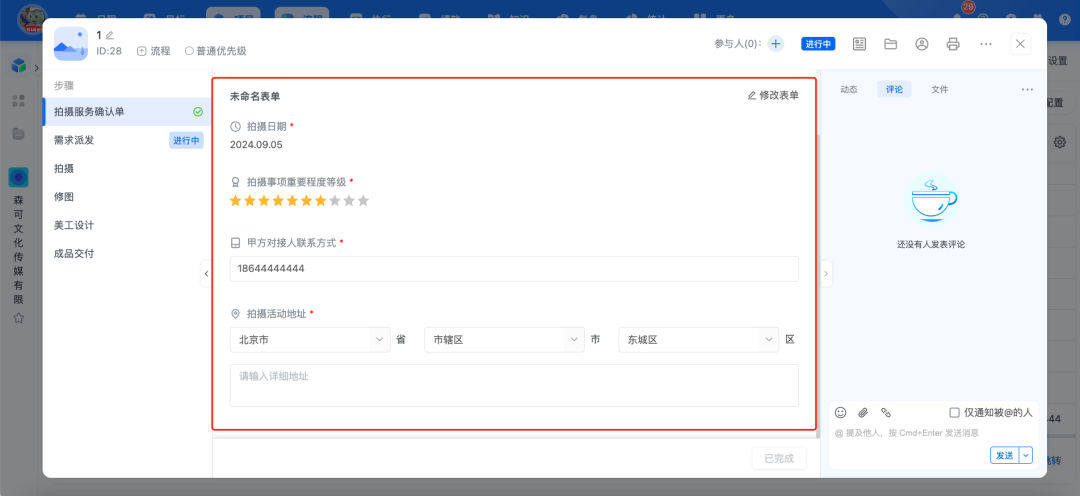
Task: Select the 成品交付 step
Action: point(127,254)
